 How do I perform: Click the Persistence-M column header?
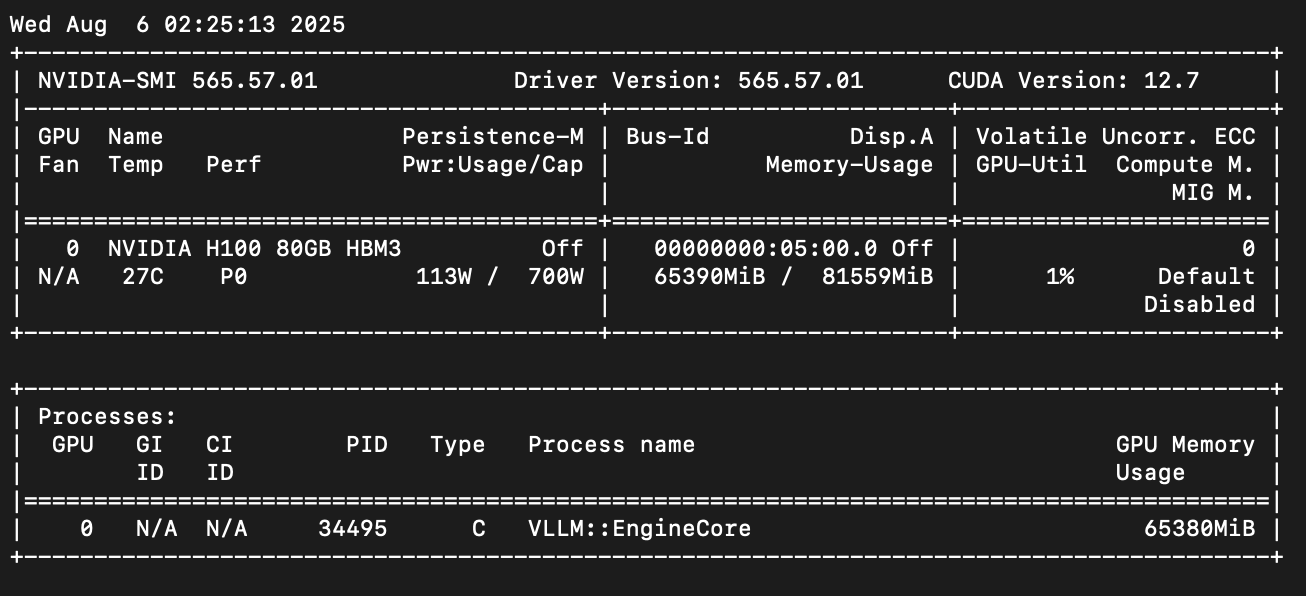tap(492, 137)
